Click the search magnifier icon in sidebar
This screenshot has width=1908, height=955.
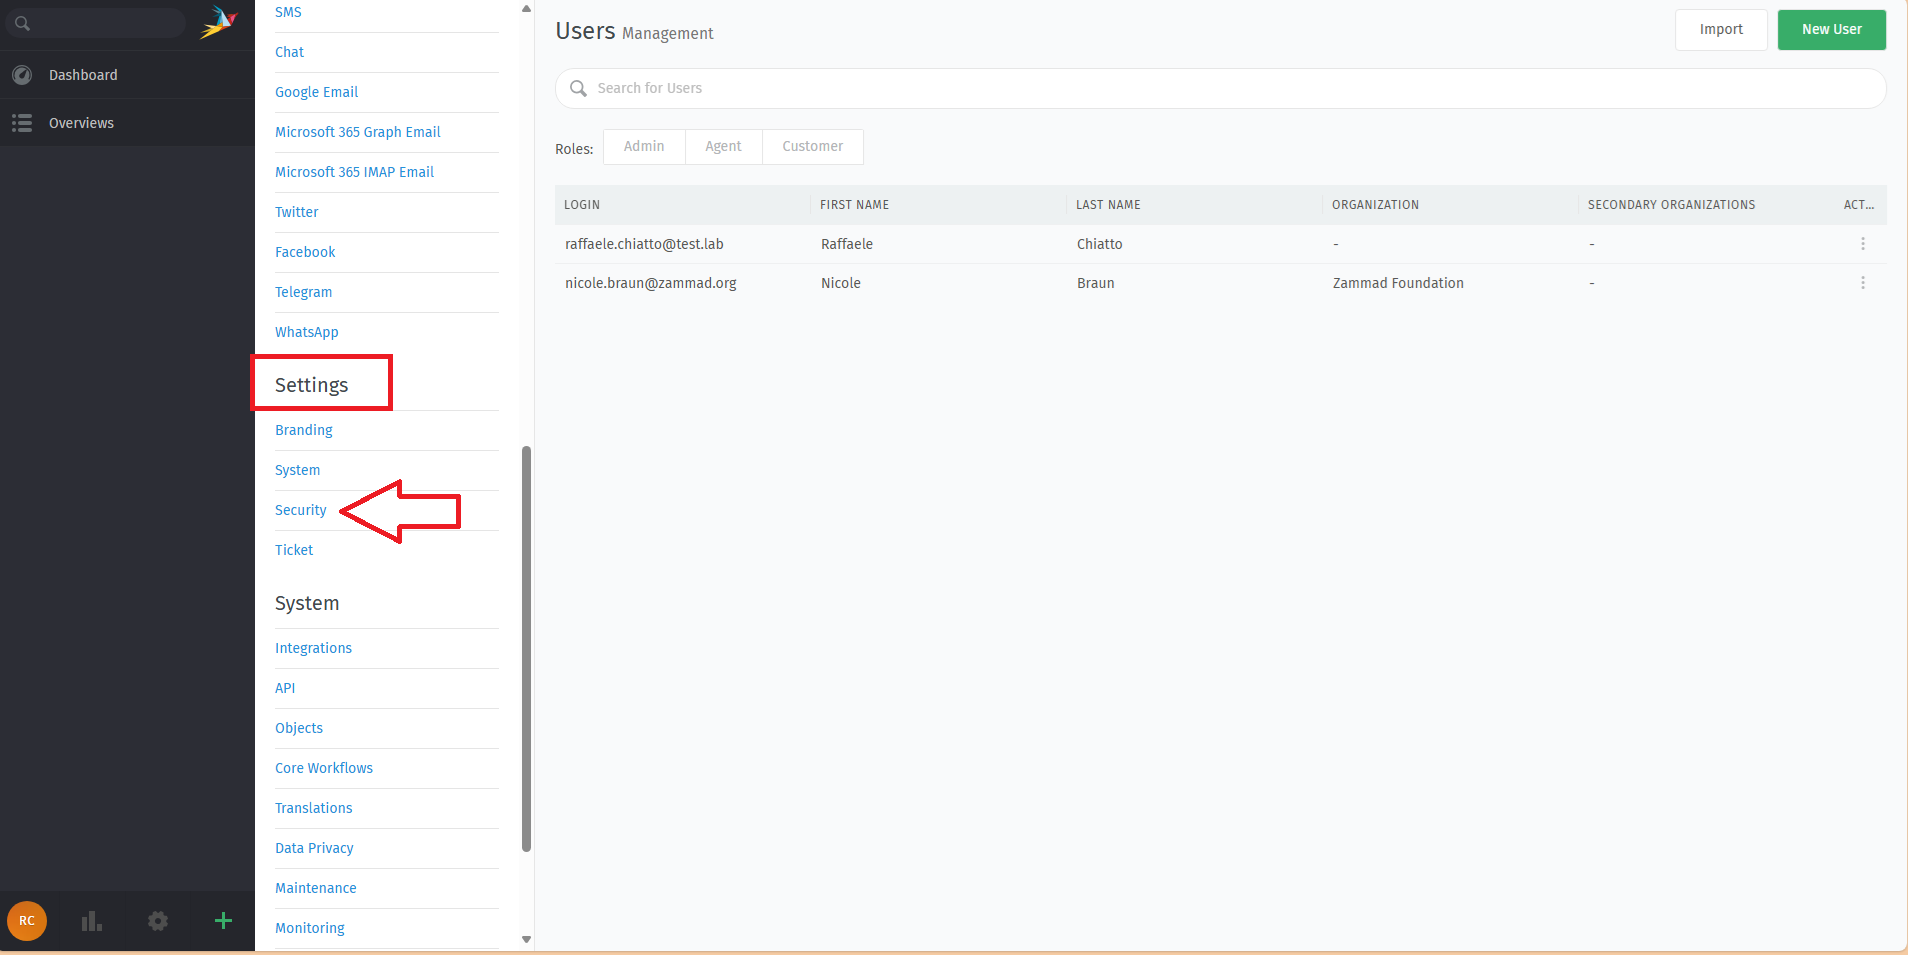pyautogui.click(x=23, y=23)
